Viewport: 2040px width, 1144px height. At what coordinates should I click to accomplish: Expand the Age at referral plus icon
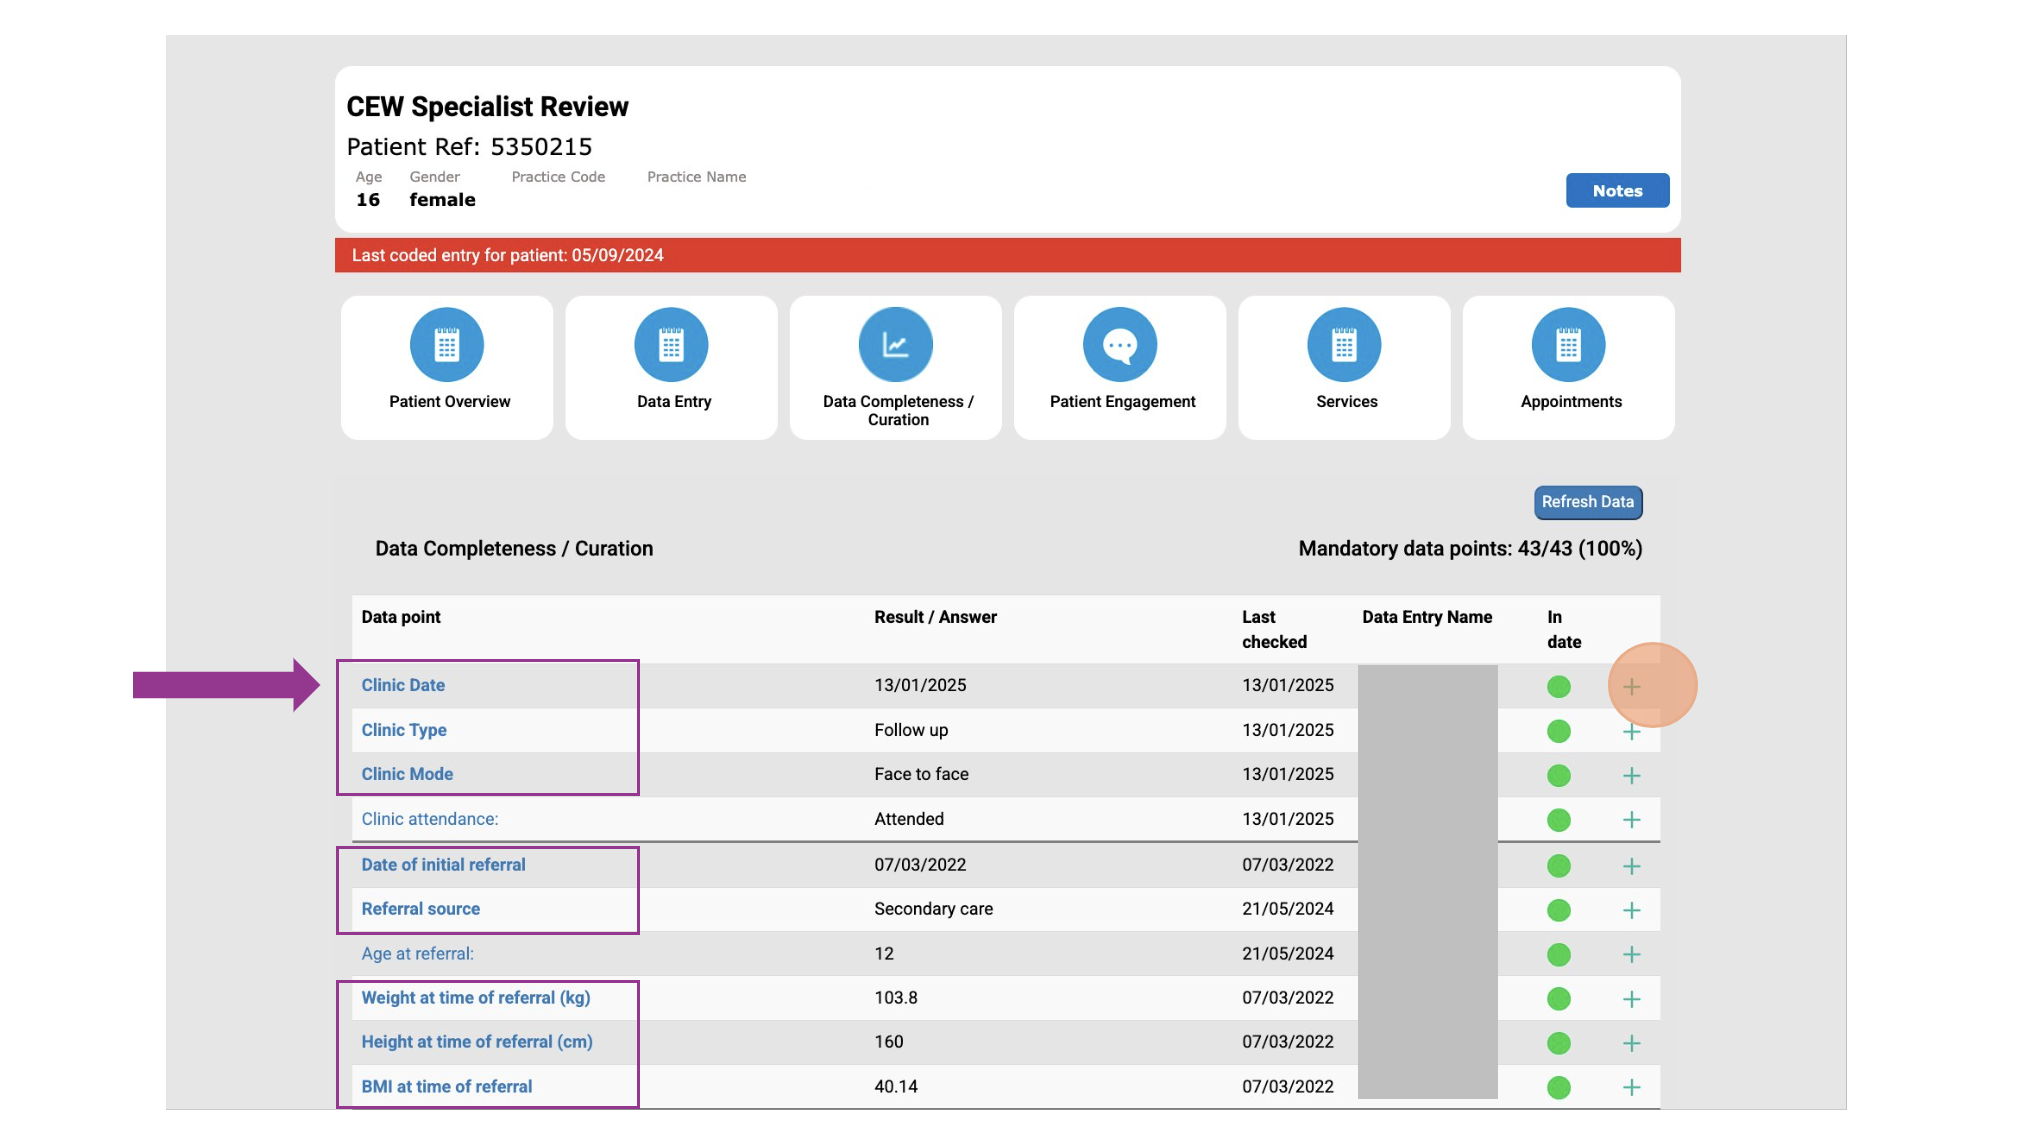pos(1631,955)
